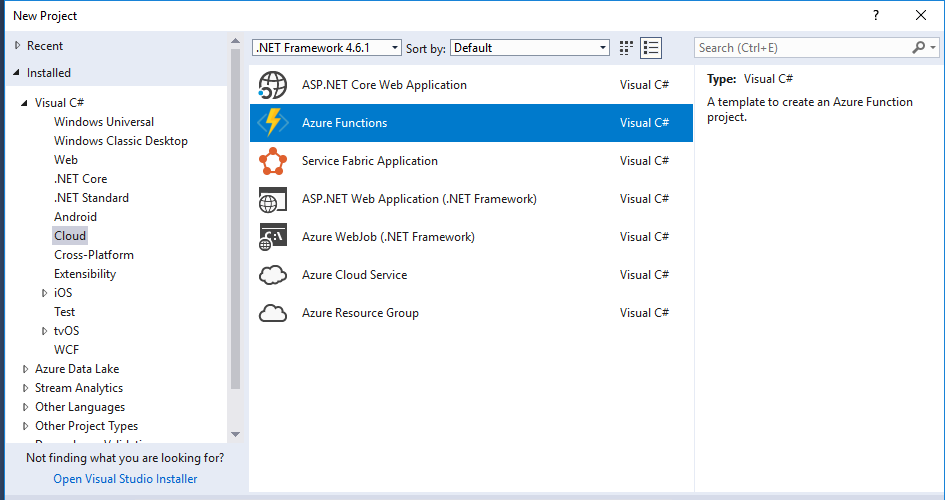Click the Azure Functions lightning bolt icon
Viewport: 945px width, 500px height.
point(272,123)
